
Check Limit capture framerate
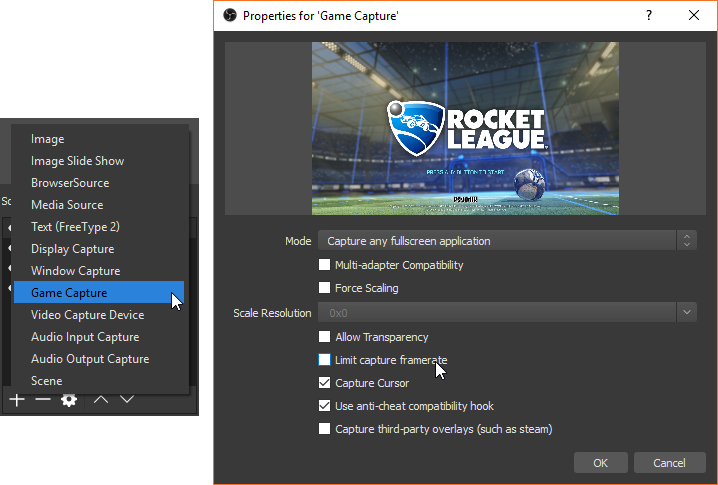pos(324,360)
